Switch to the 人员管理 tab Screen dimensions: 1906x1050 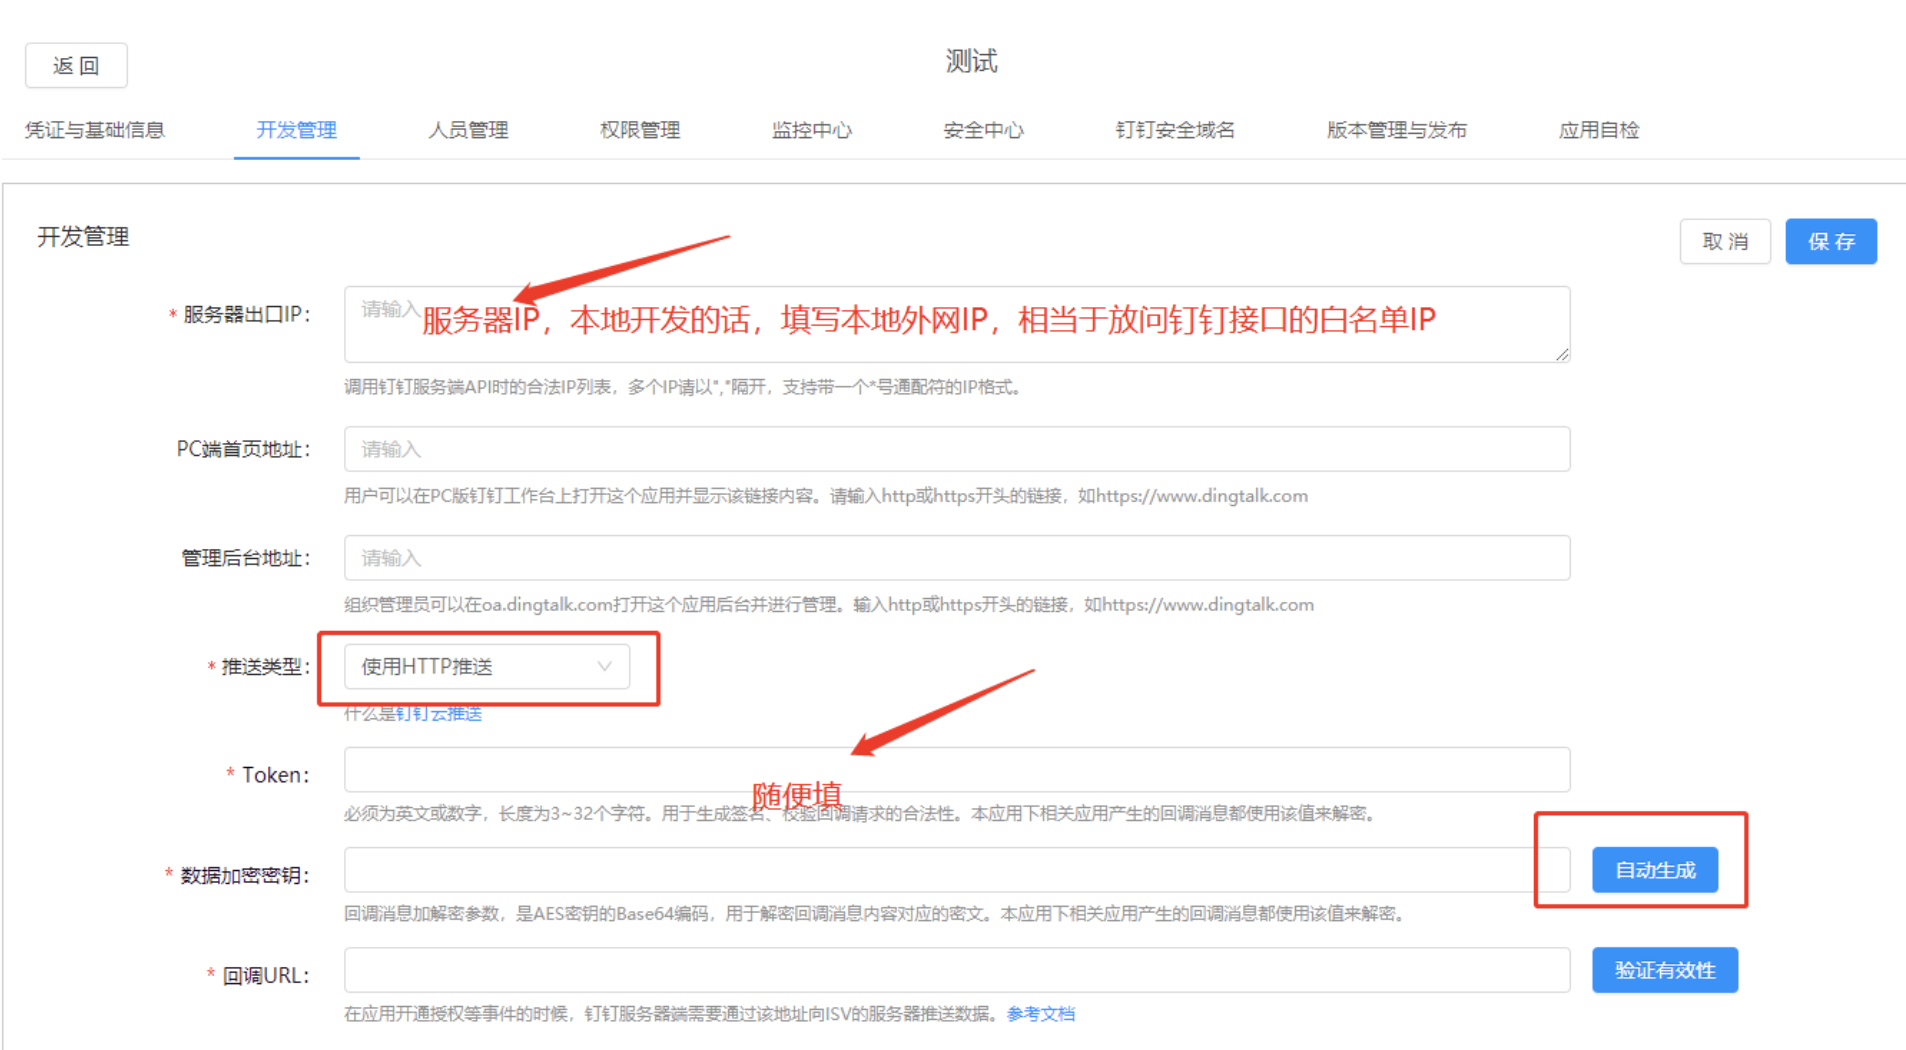[468, 130]
